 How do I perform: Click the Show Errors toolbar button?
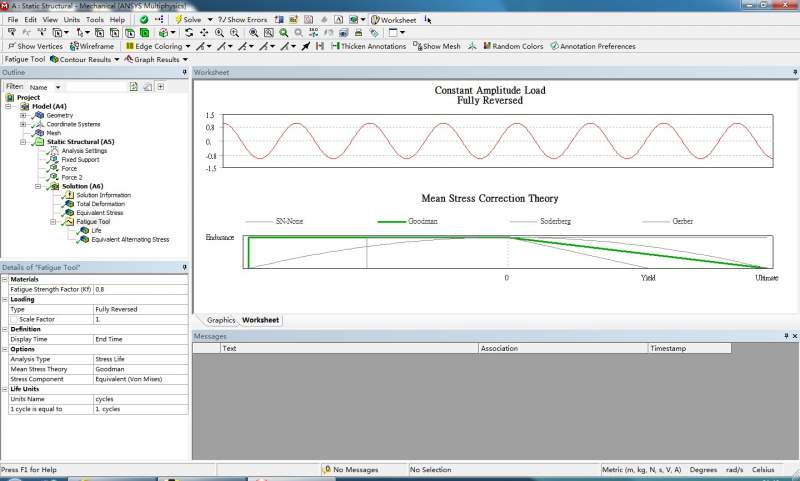click(x=240, y=19)
